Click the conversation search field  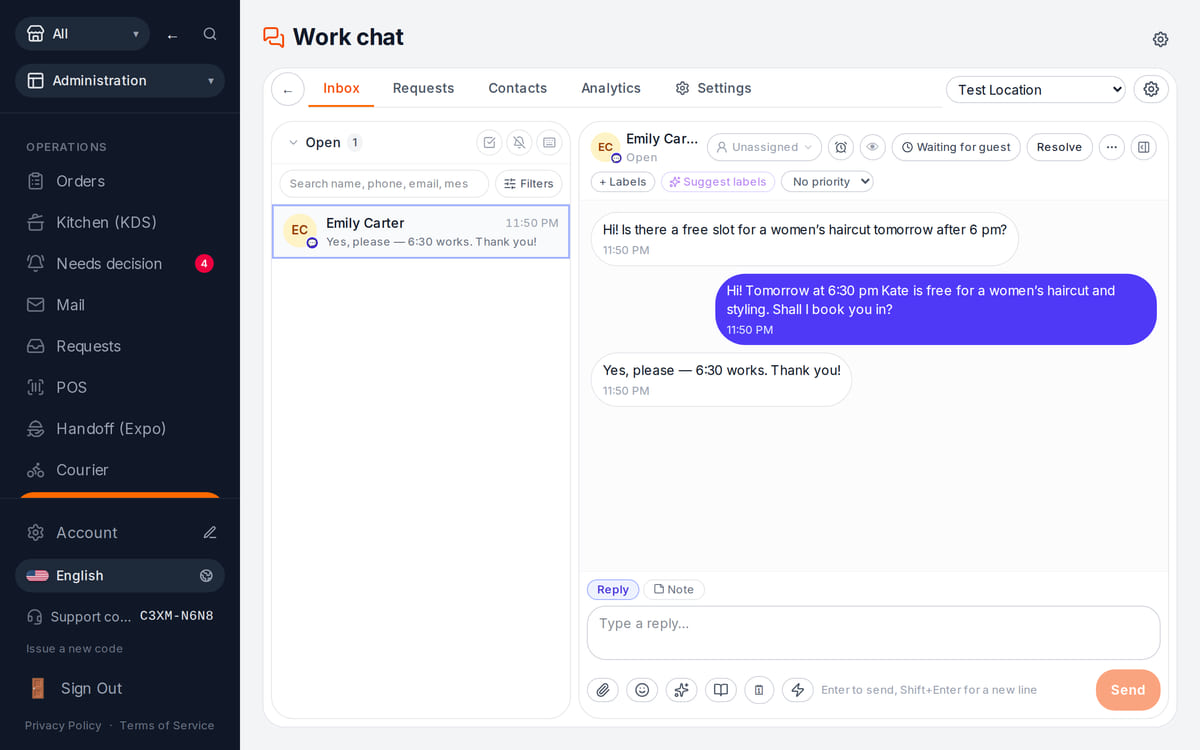[x=384, y=183]
